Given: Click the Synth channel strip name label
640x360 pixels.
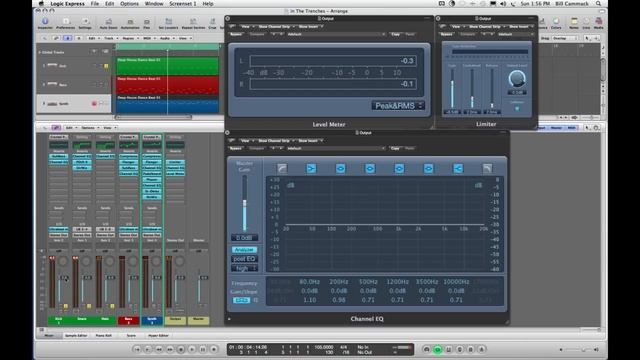Looking at the screenshot, I should point(152,320).
